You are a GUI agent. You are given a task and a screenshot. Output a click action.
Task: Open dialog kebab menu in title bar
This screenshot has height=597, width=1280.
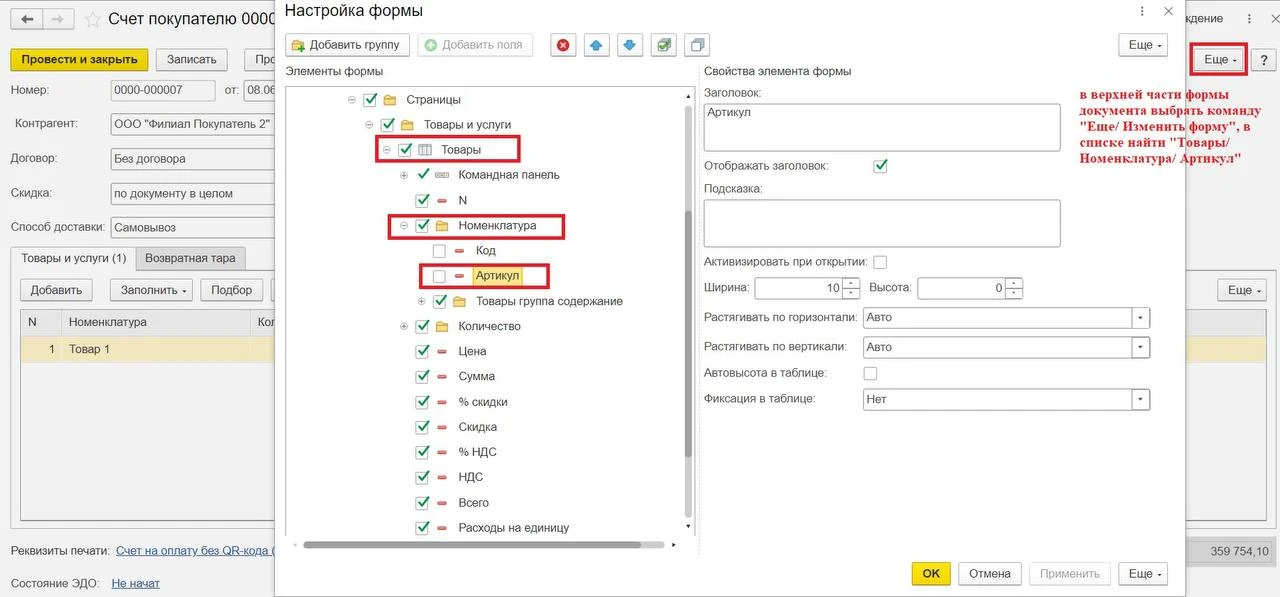[1142, 11]
